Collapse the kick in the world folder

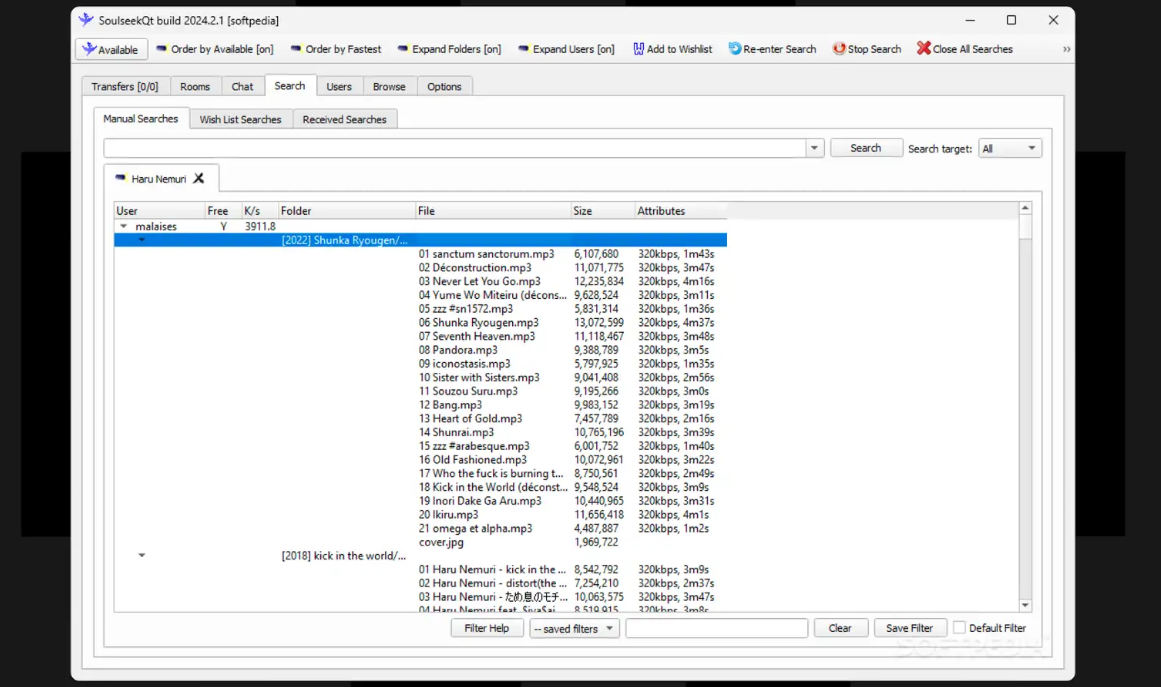click(141, 555)
